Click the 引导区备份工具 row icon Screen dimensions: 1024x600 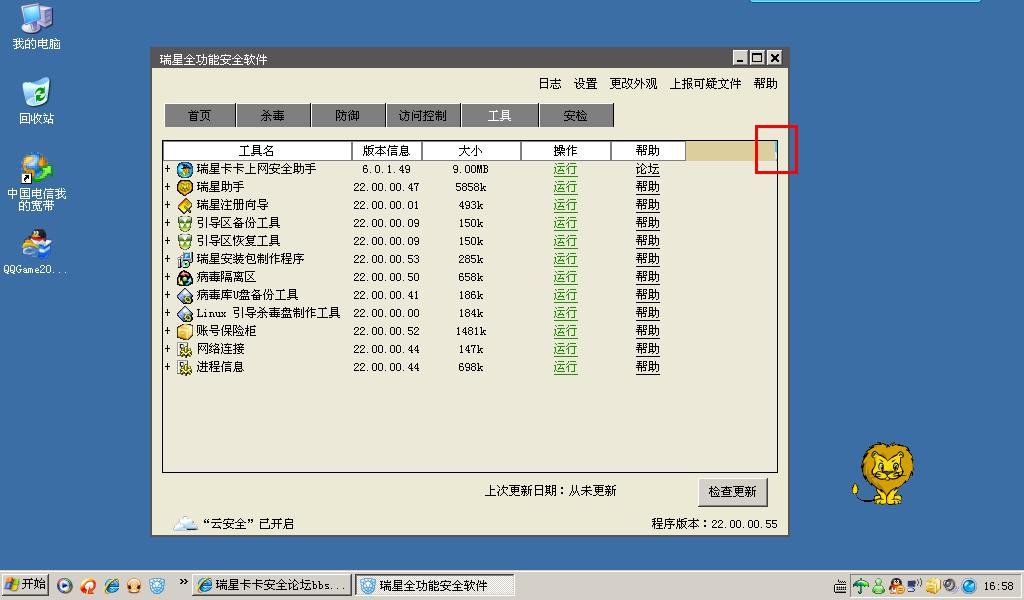185,223
